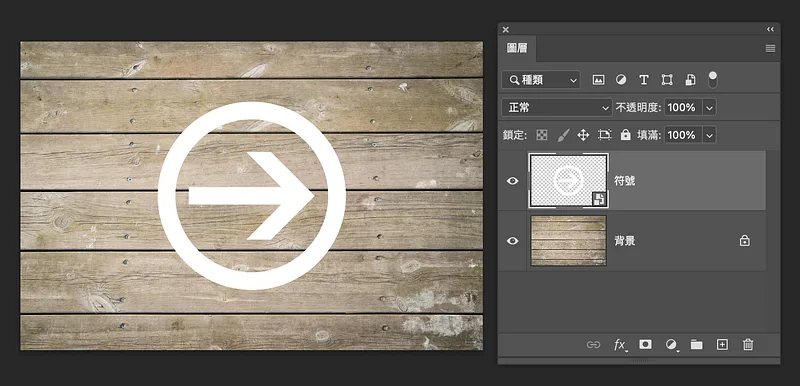Filter layers by smart object icon

click(x=690, y=80)
